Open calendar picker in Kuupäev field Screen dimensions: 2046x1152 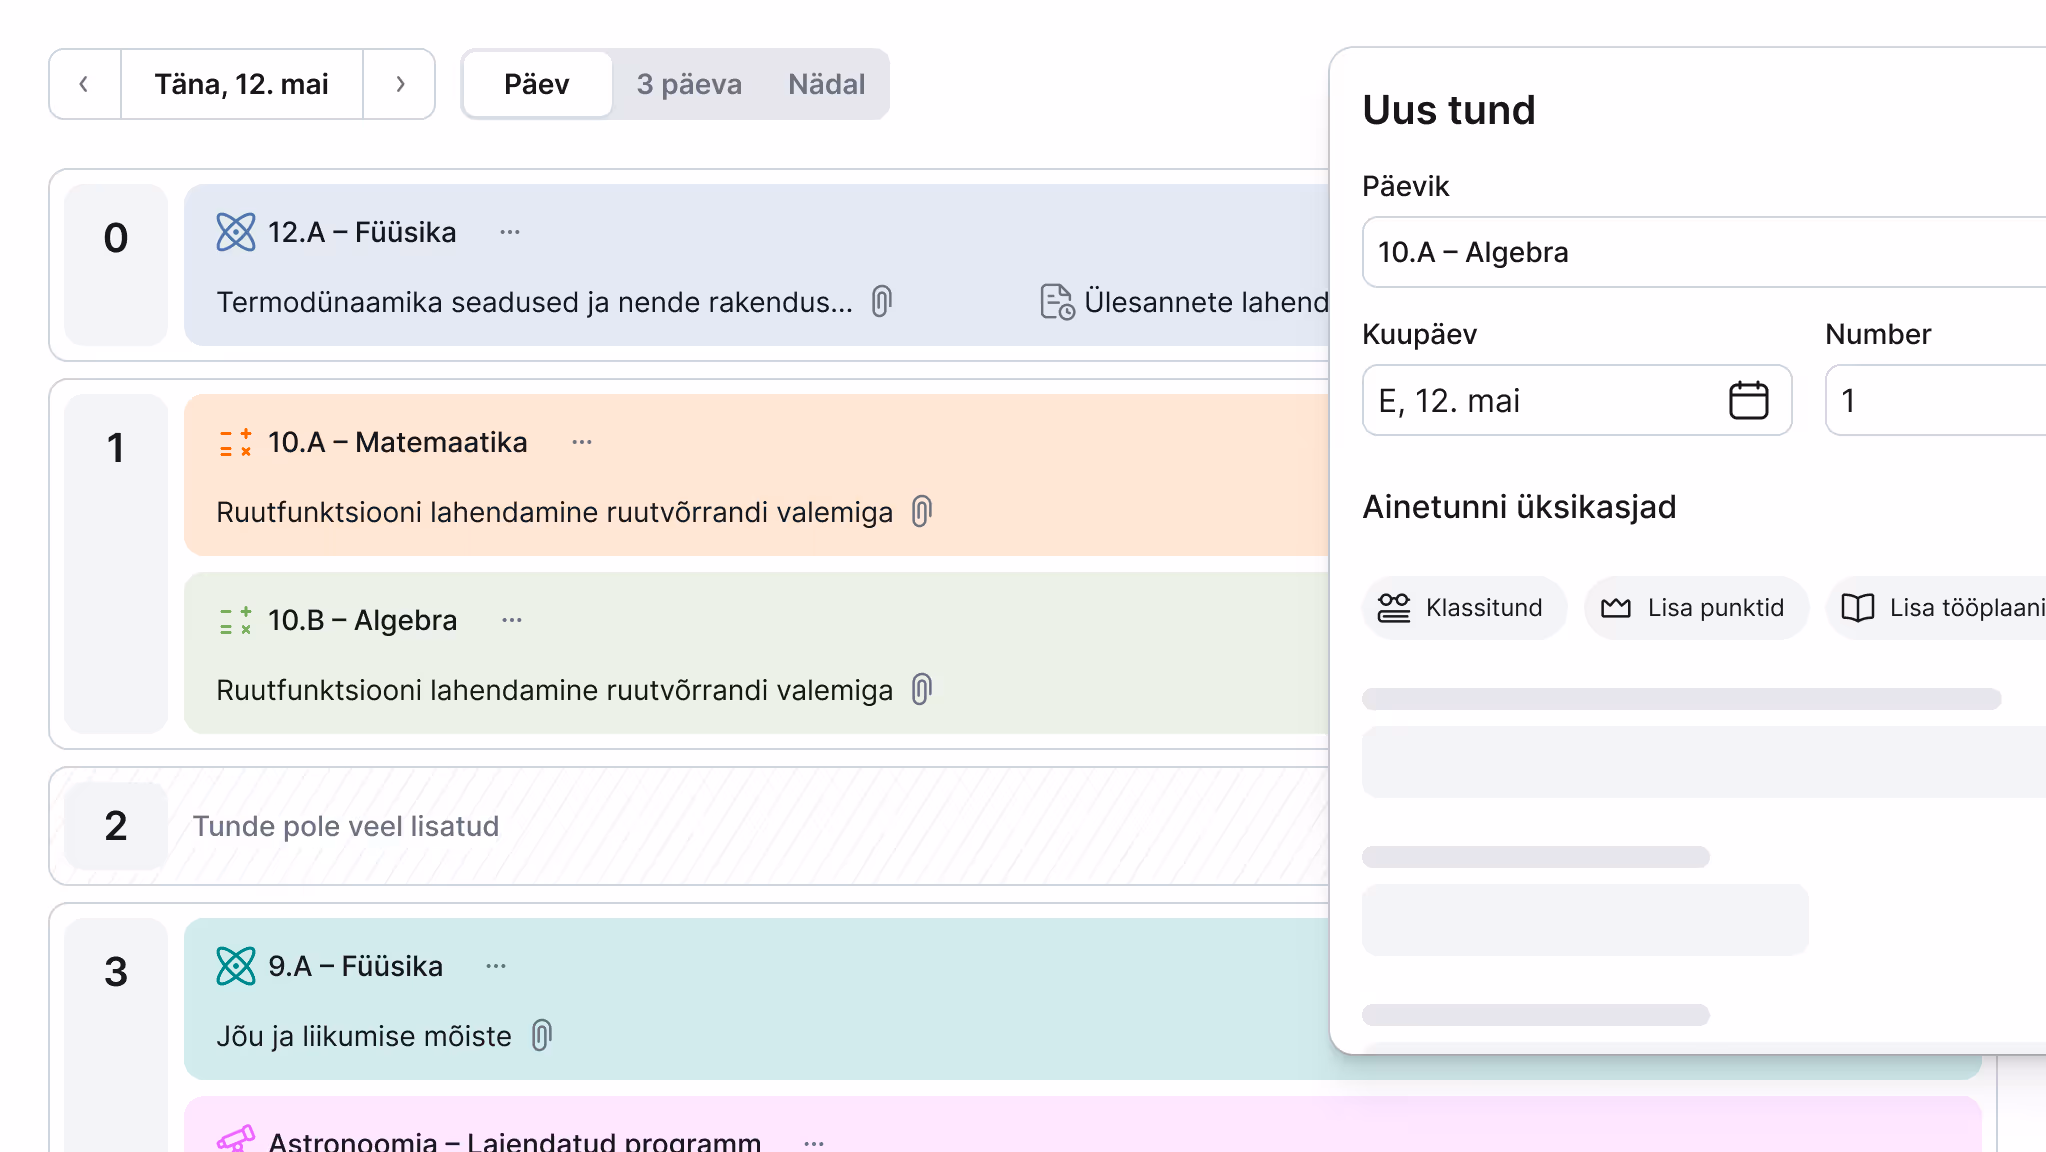[x=1748, y=400]
